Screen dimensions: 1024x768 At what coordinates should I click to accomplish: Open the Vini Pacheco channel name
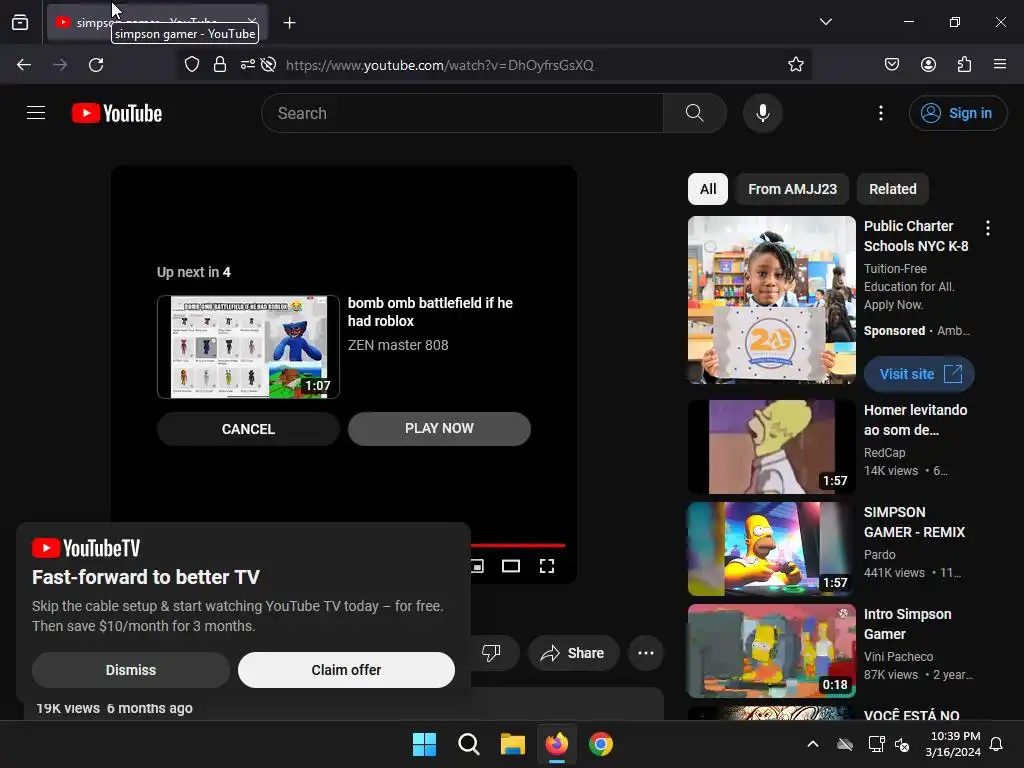898,656
